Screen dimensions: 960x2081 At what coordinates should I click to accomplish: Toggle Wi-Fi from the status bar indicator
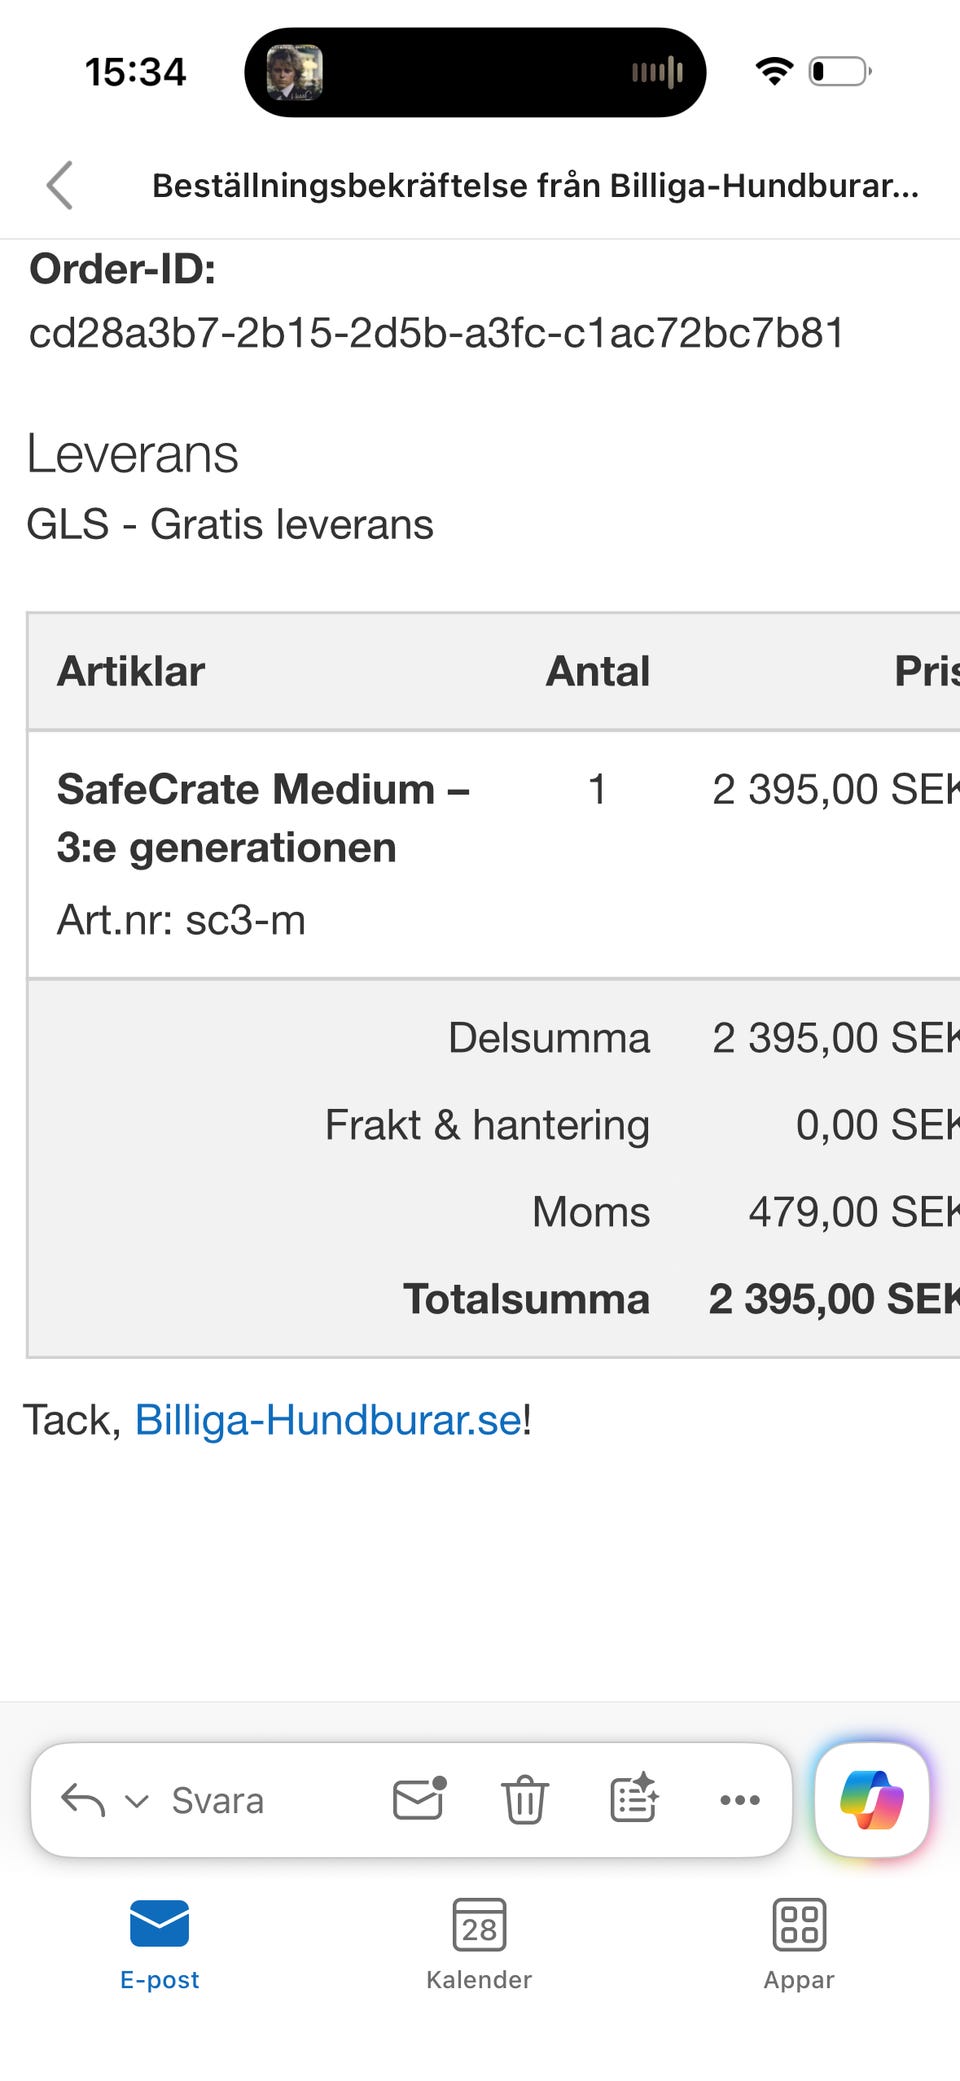pyautogui.click(x=772, y=71)
